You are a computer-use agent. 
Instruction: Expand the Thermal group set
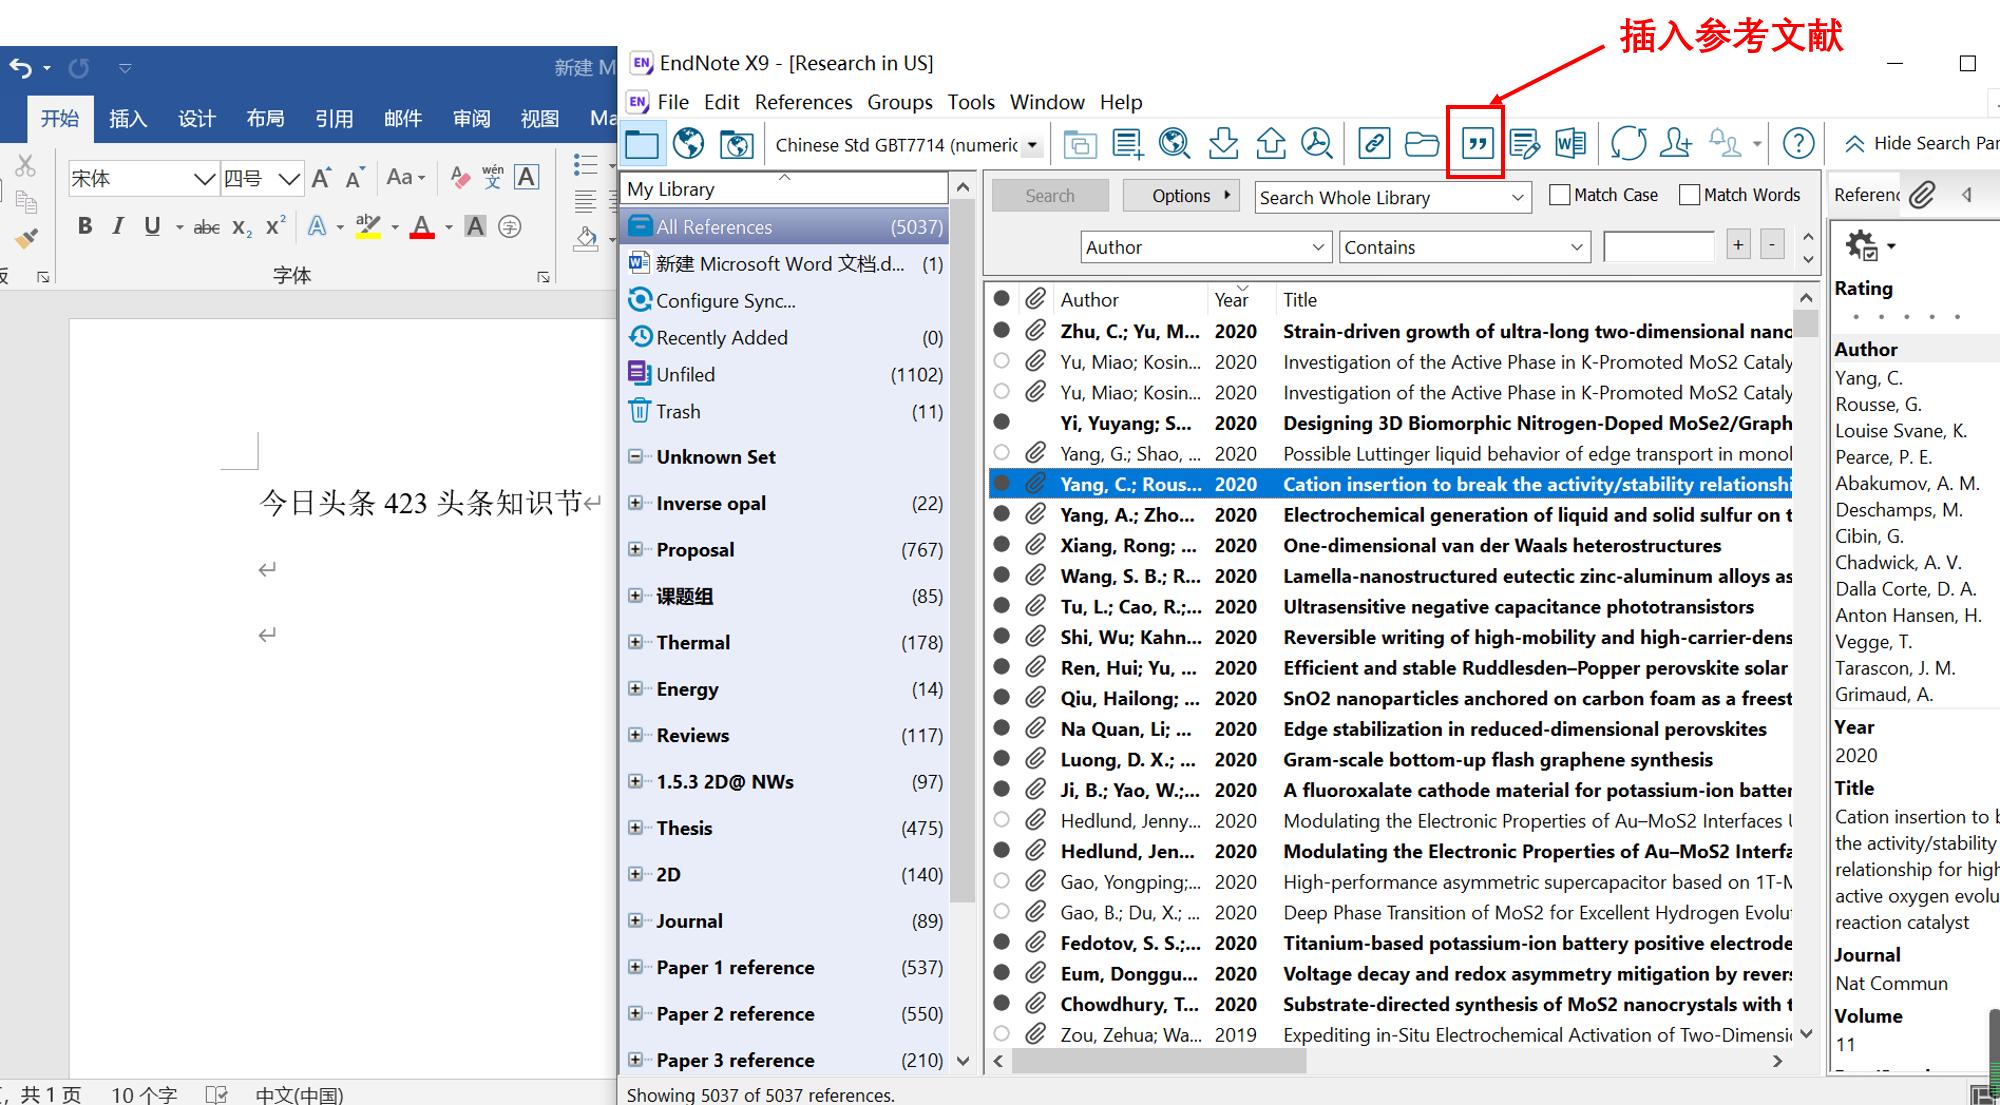[x=635, y=642]
